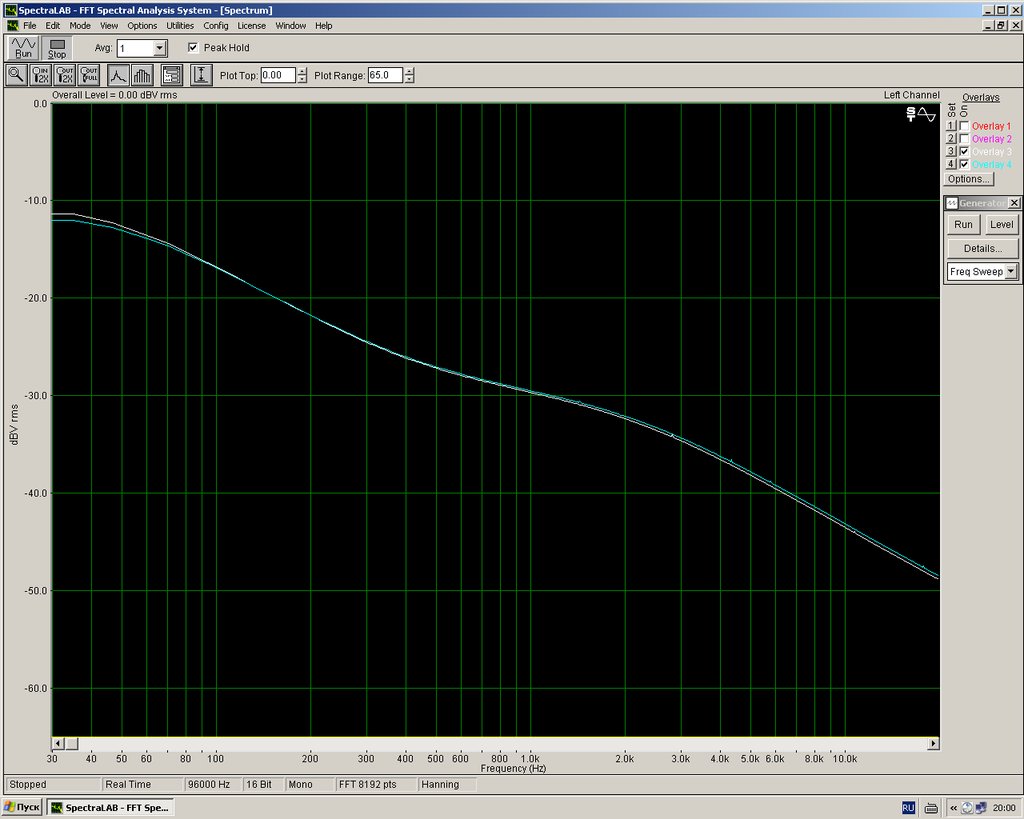
Task: Click the overlay Options... button
Action: coord(969,179)
